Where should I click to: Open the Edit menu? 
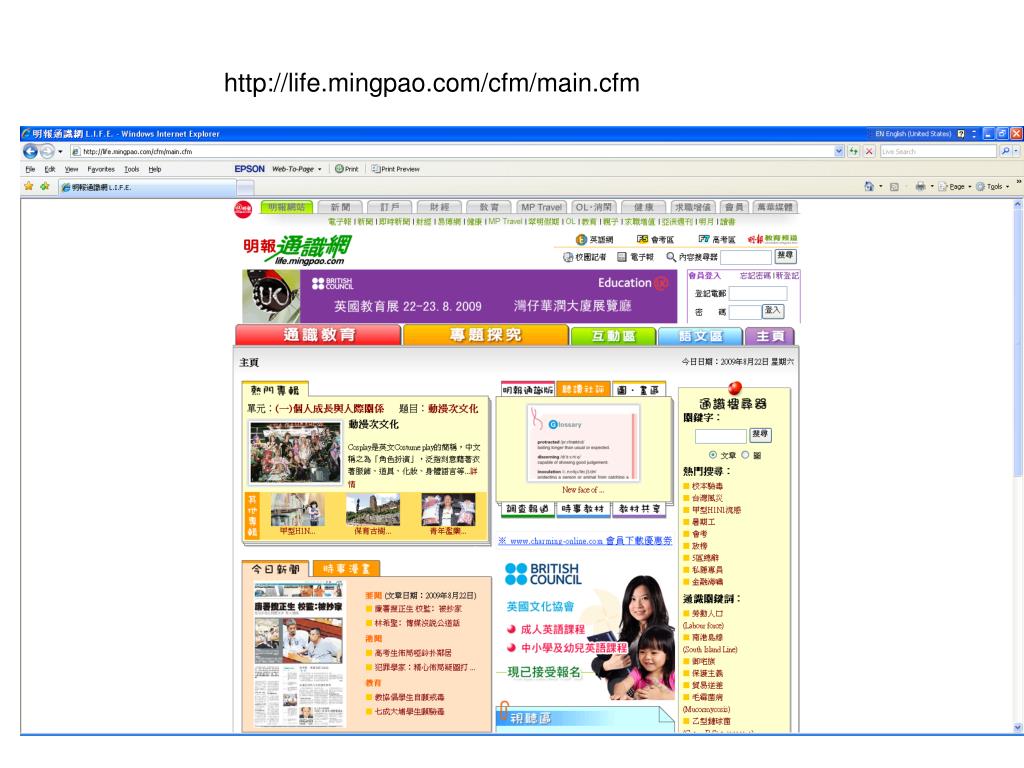point(50,169)
